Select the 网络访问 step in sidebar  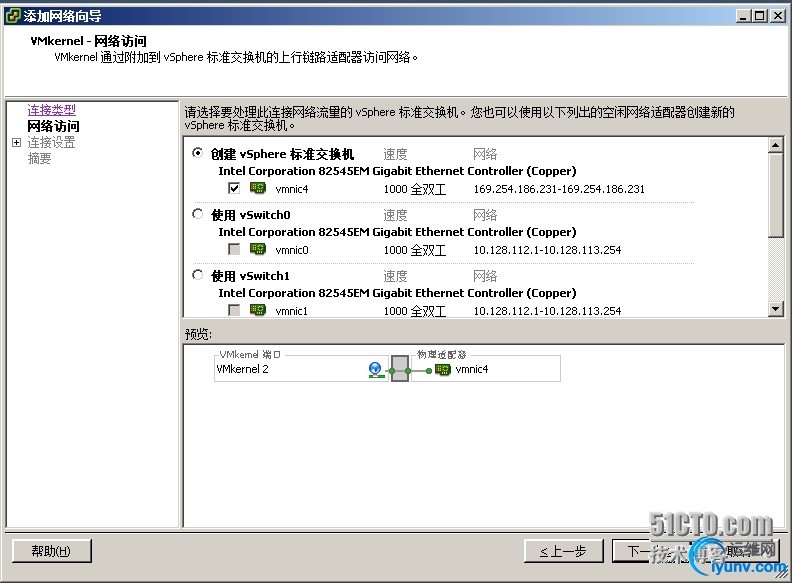pos(53,126)
